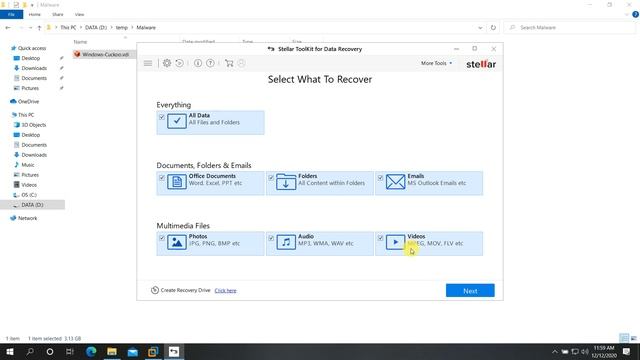The image size is (640, 360).
Task: Open Stellar app taskbar icon
Action: pos(174,351)
